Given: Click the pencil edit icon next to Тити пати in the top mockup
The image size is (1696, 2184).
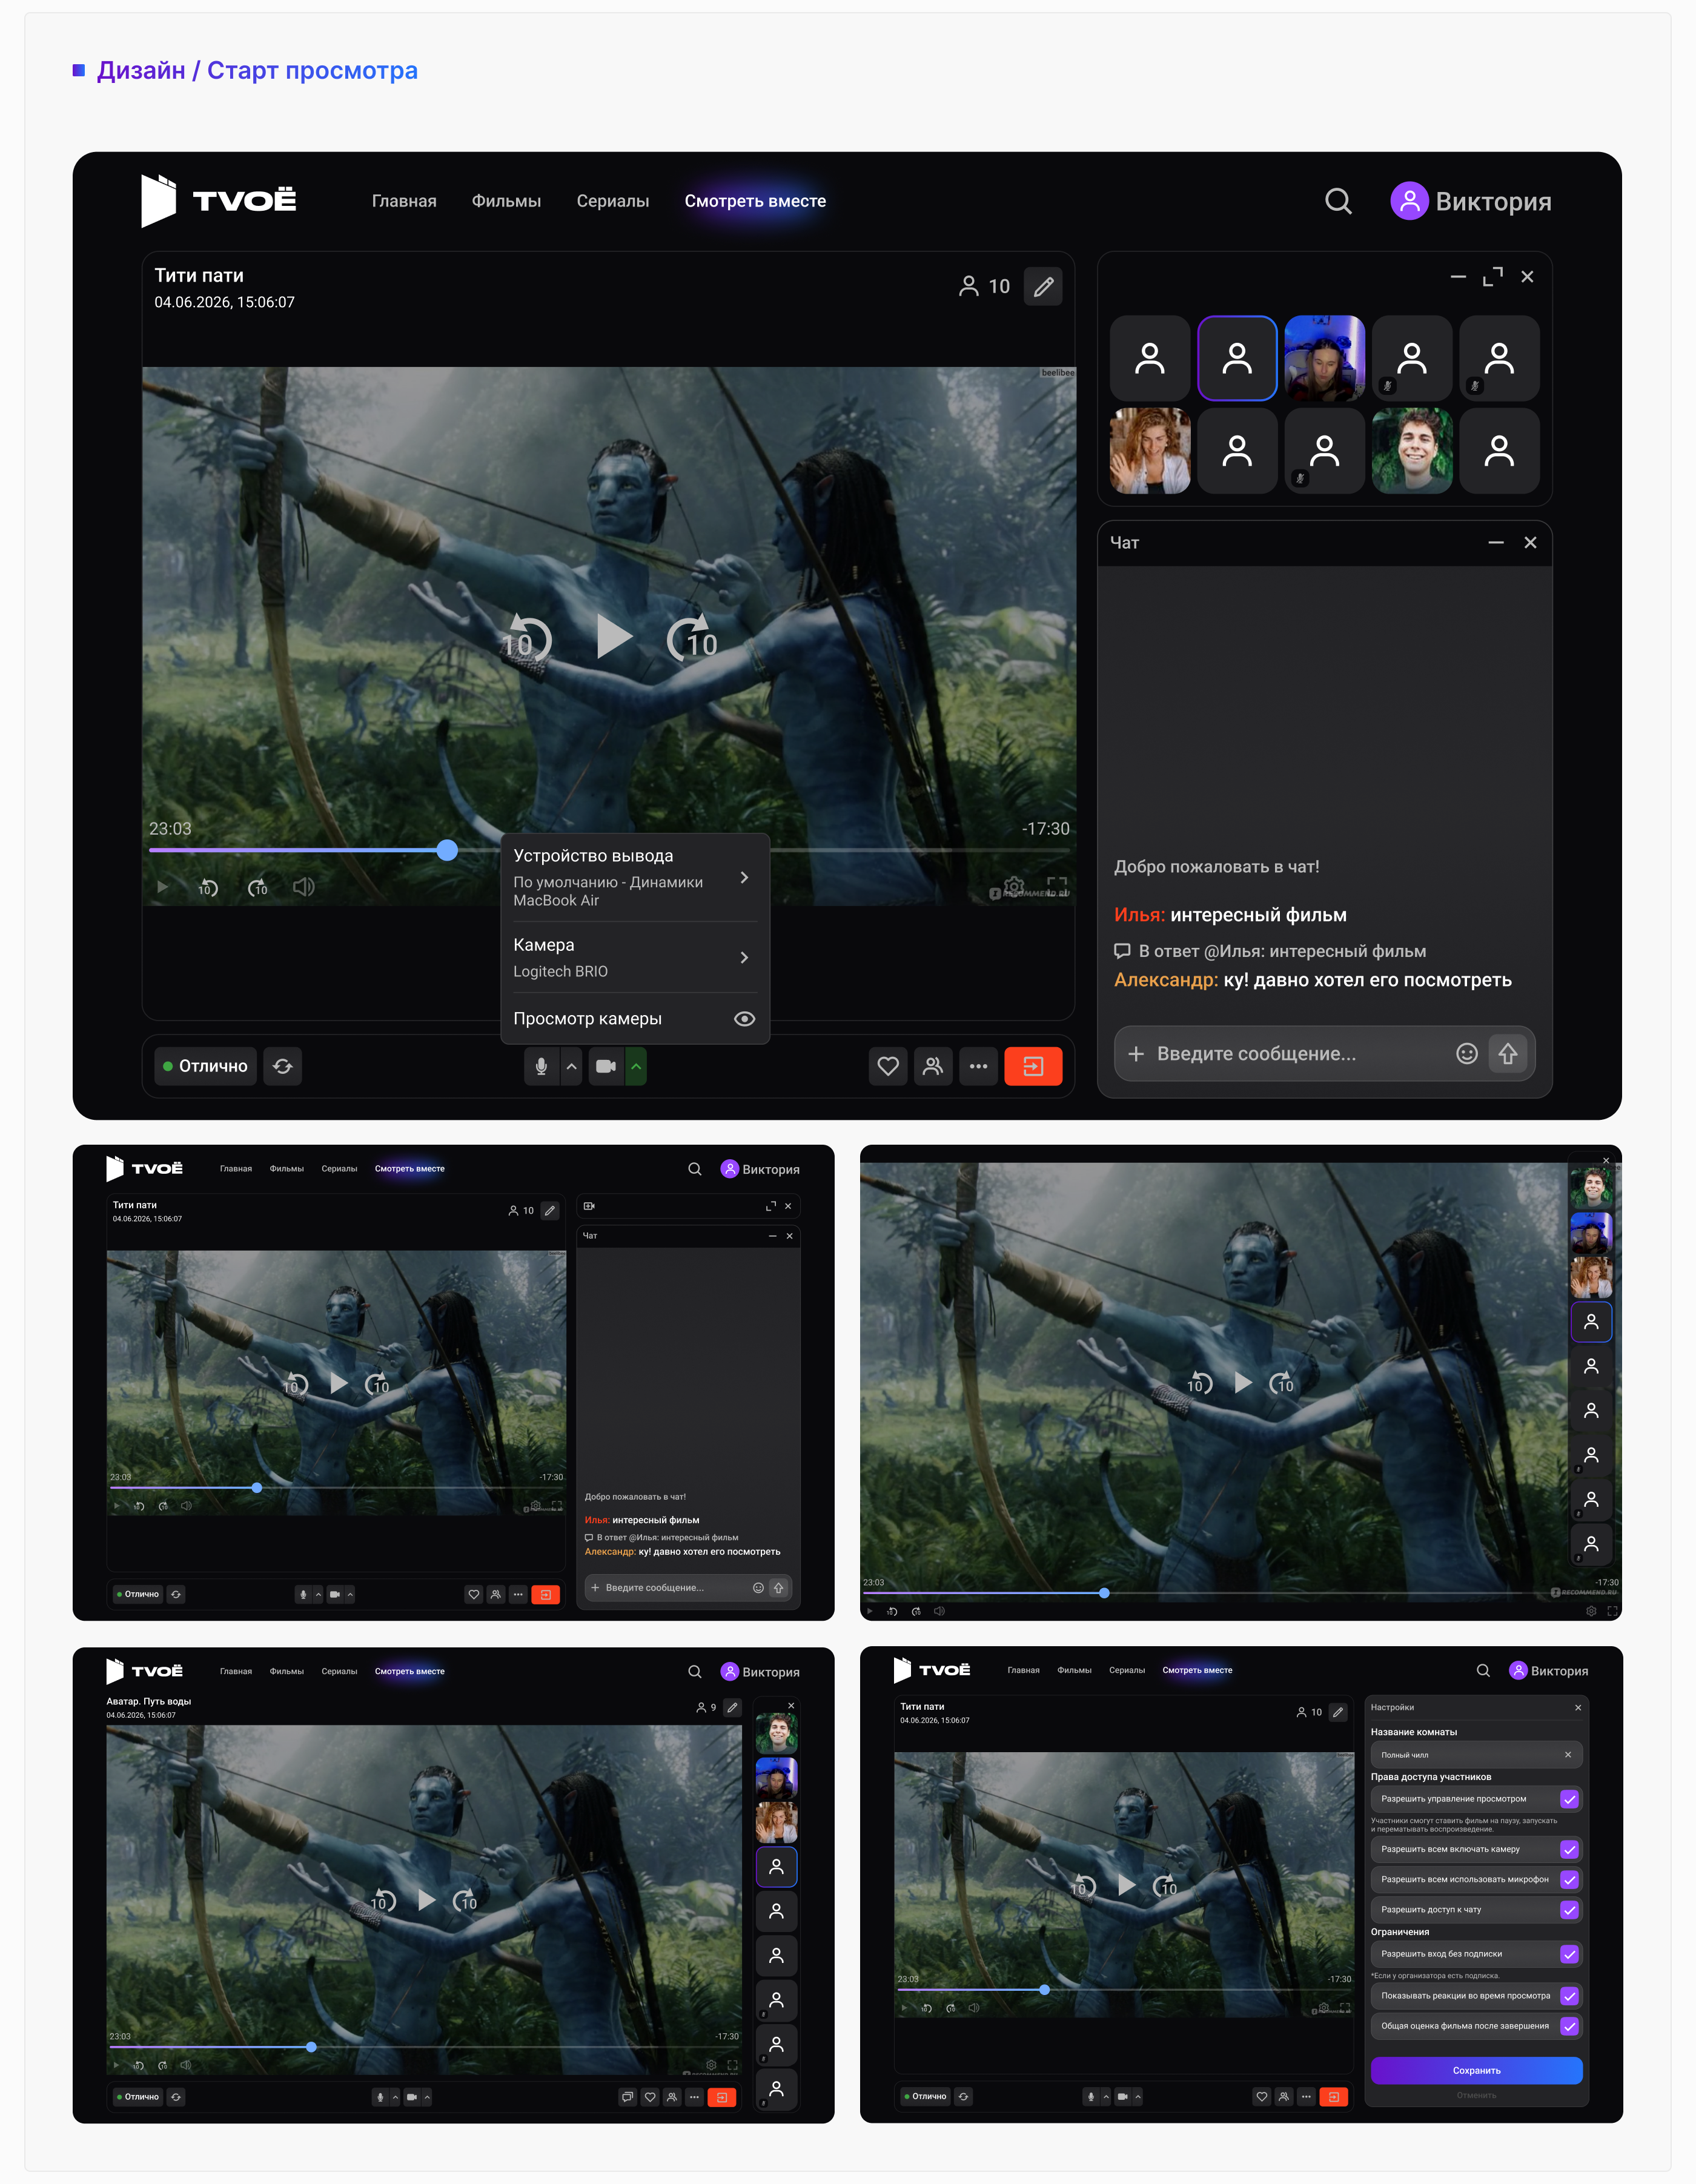Looking at the screenshot, I should click(x=1043, y=287).
